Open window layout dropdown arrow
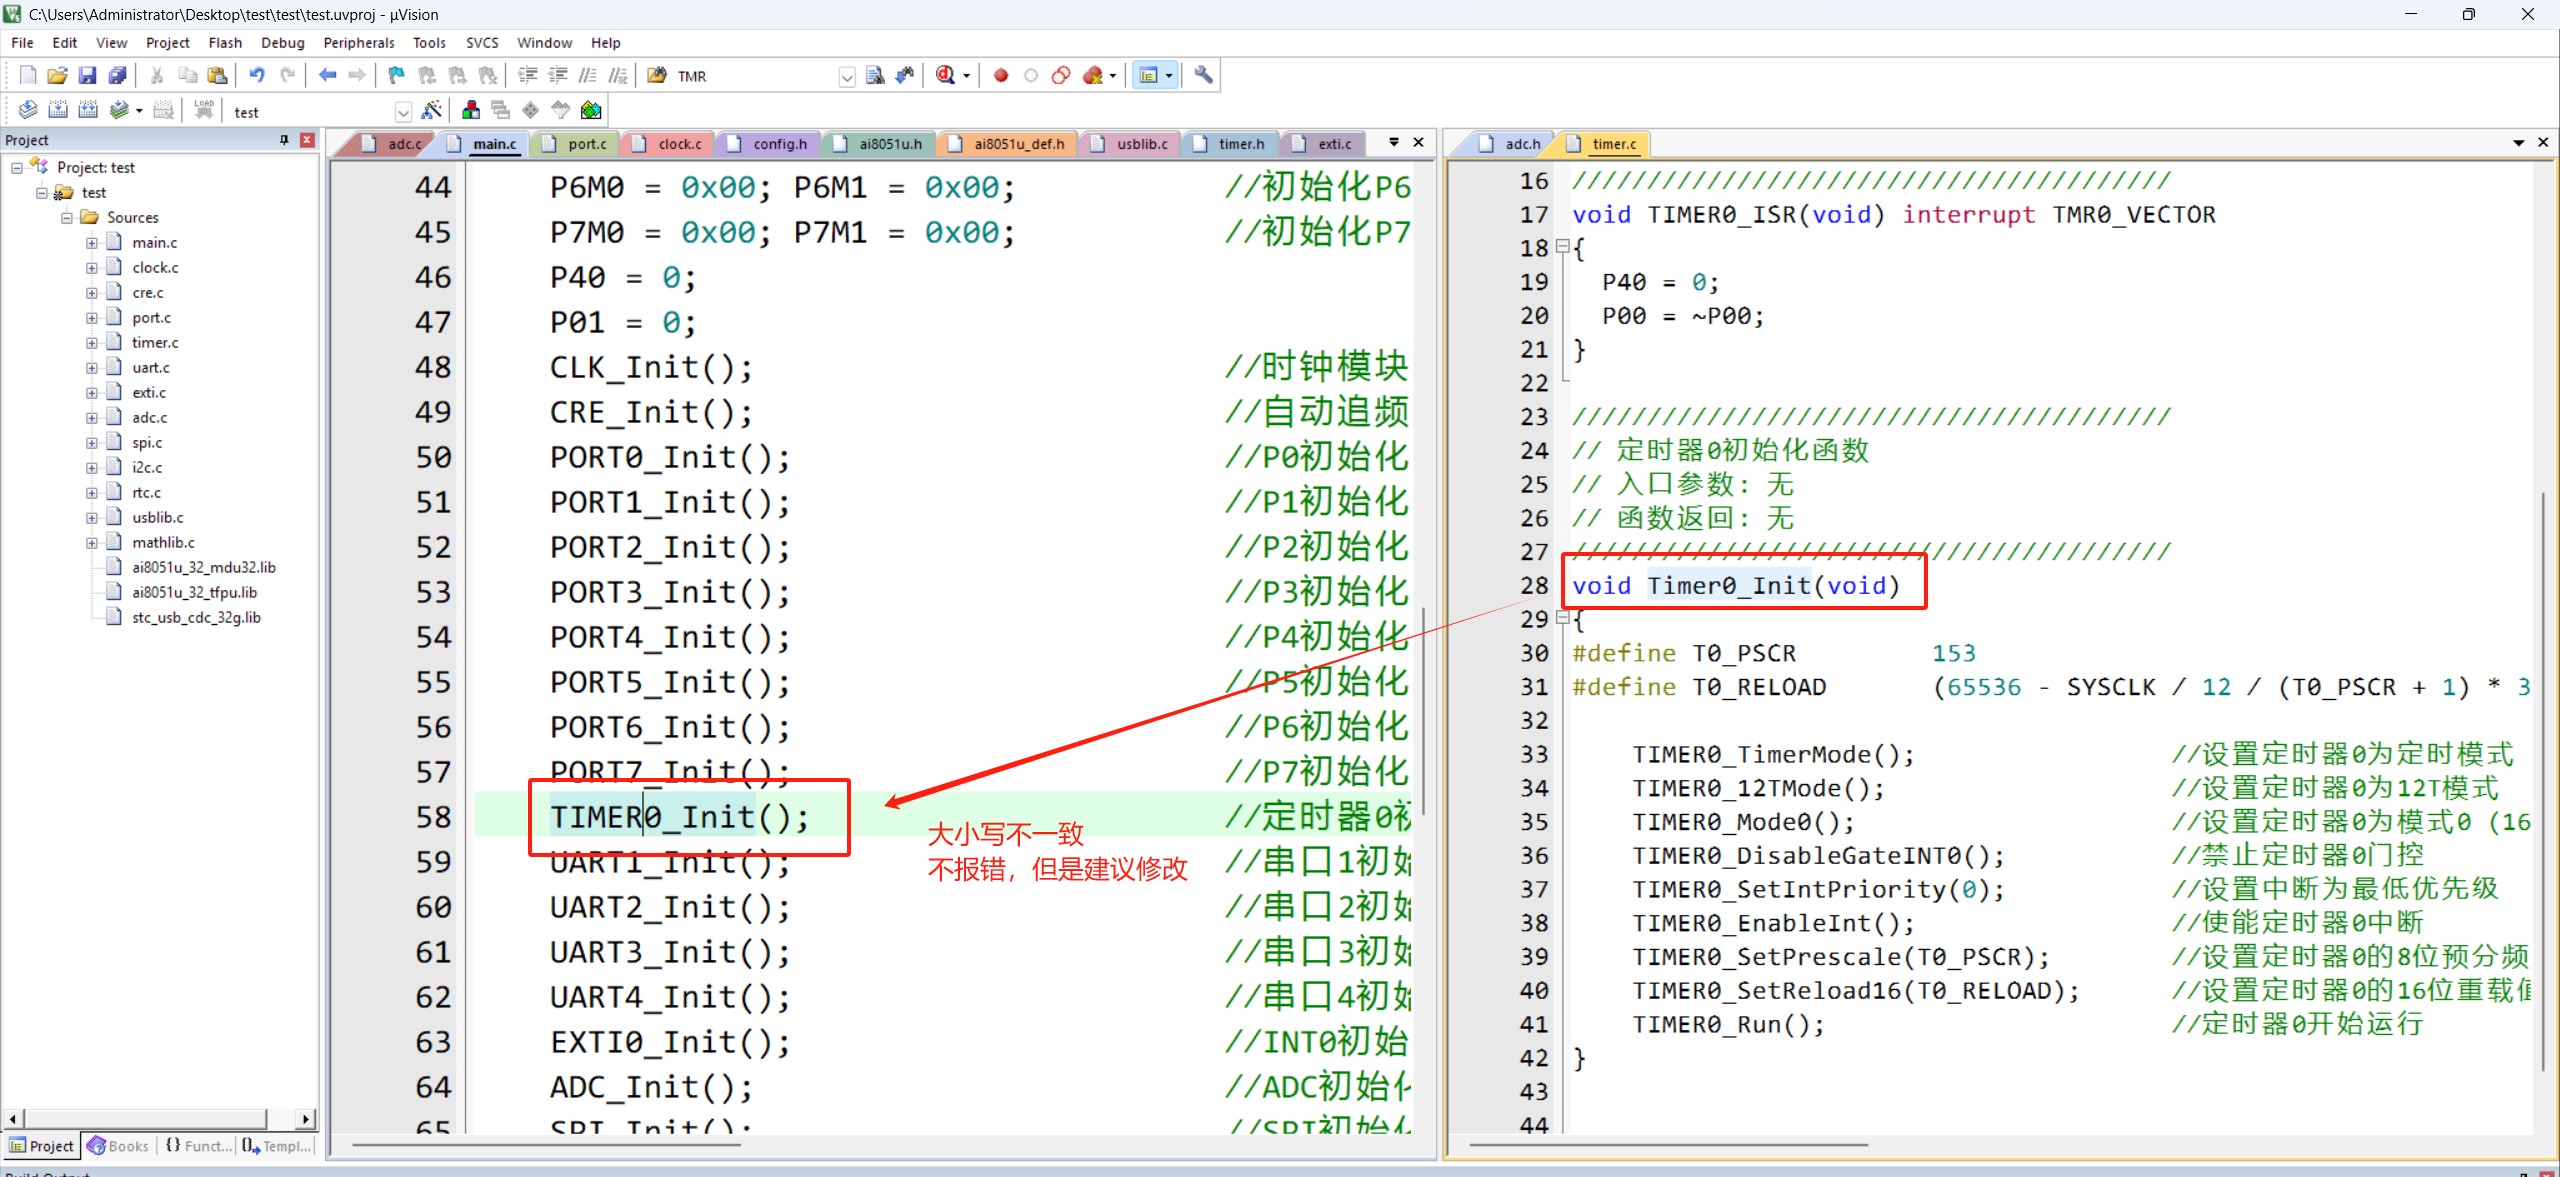 click(1168, 76)
